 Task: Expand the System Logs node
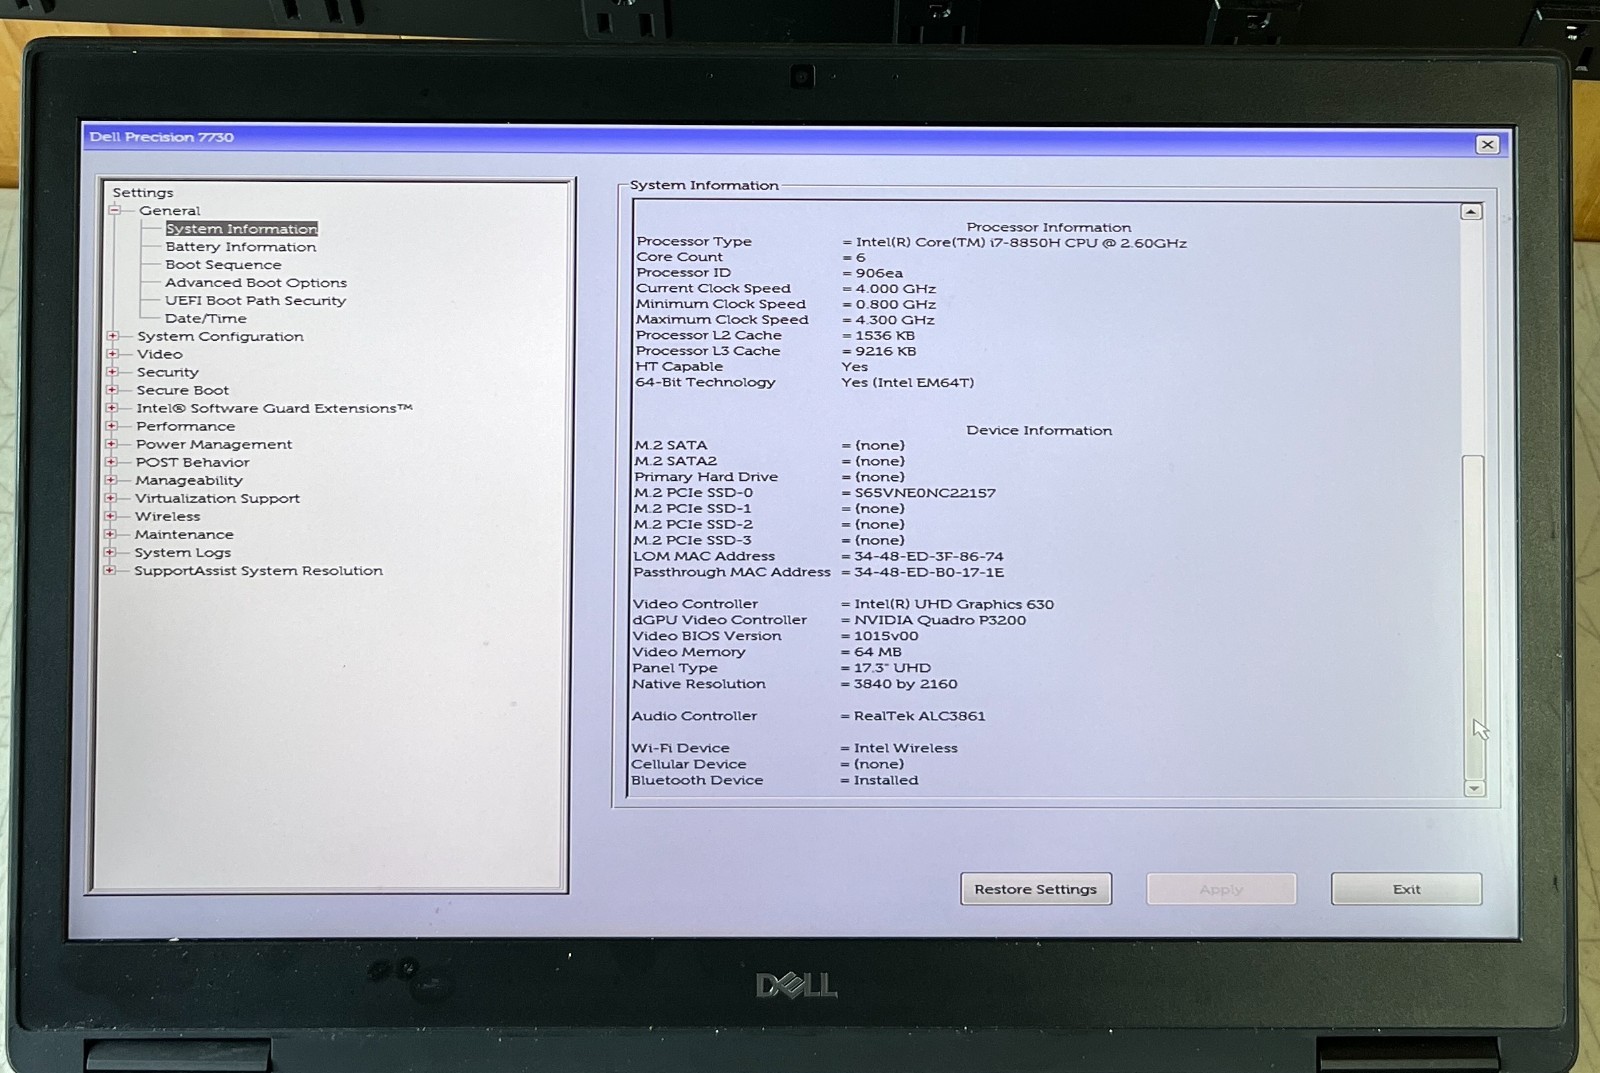(110, 552)
